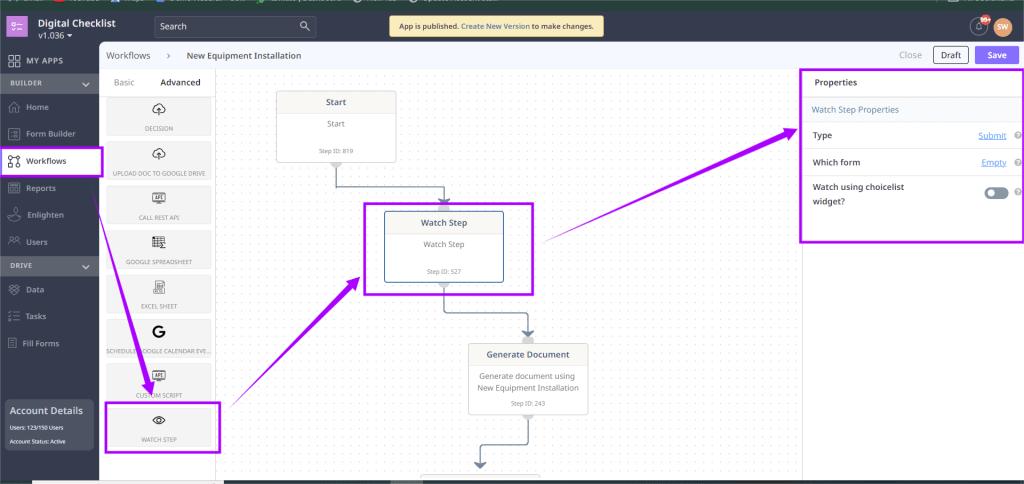
Task: Click the Submit link for Type
Action: pyautogui.click(x=992, y=135)
